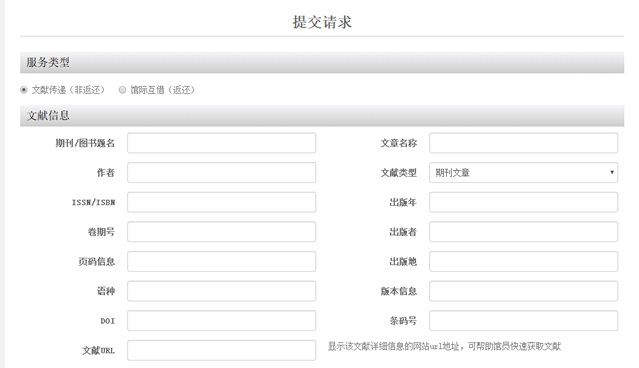
Task: Select 文献传递（非返还） radio button
Action: [x=24, y=90]
